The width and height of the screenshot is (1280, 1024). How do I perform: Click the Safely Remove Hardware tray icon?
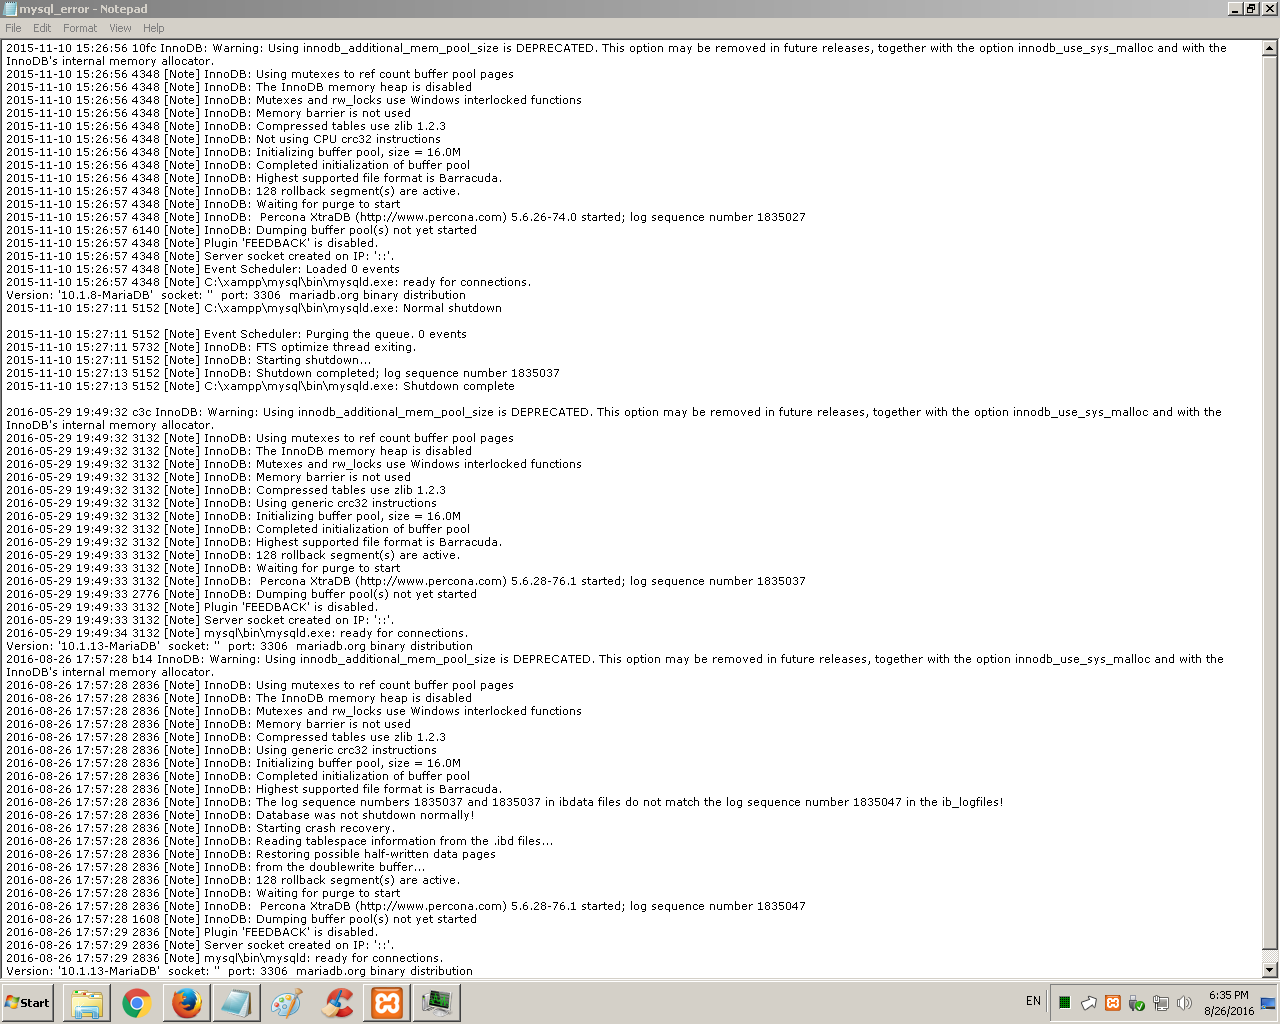coord(1136,1003)
